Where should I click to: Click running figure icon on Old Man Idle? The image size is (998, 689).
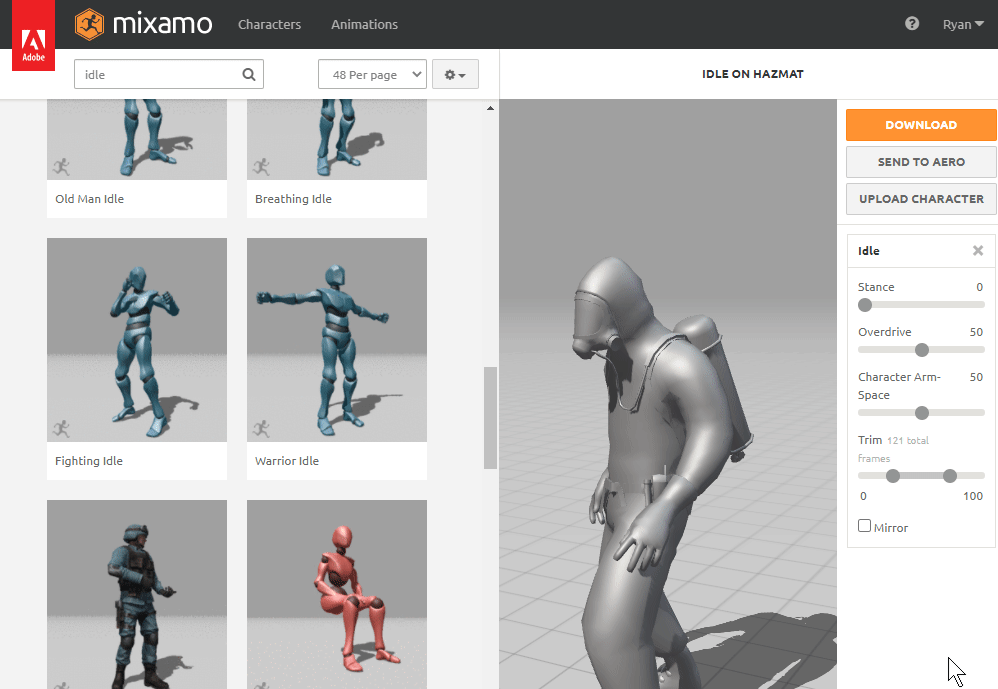(62, 166)
